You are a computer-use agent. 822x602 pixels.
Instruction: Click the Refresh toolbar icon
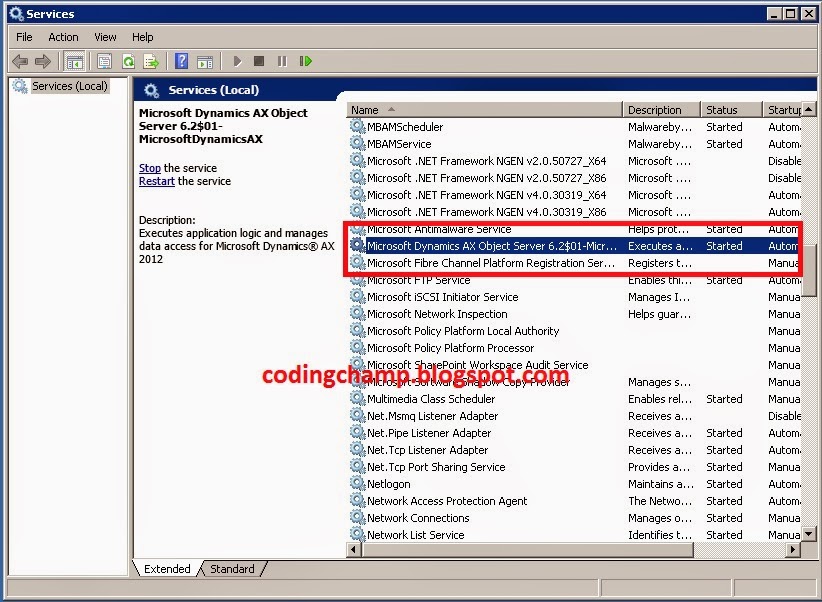pyautogui.click(x=128, y=62)
